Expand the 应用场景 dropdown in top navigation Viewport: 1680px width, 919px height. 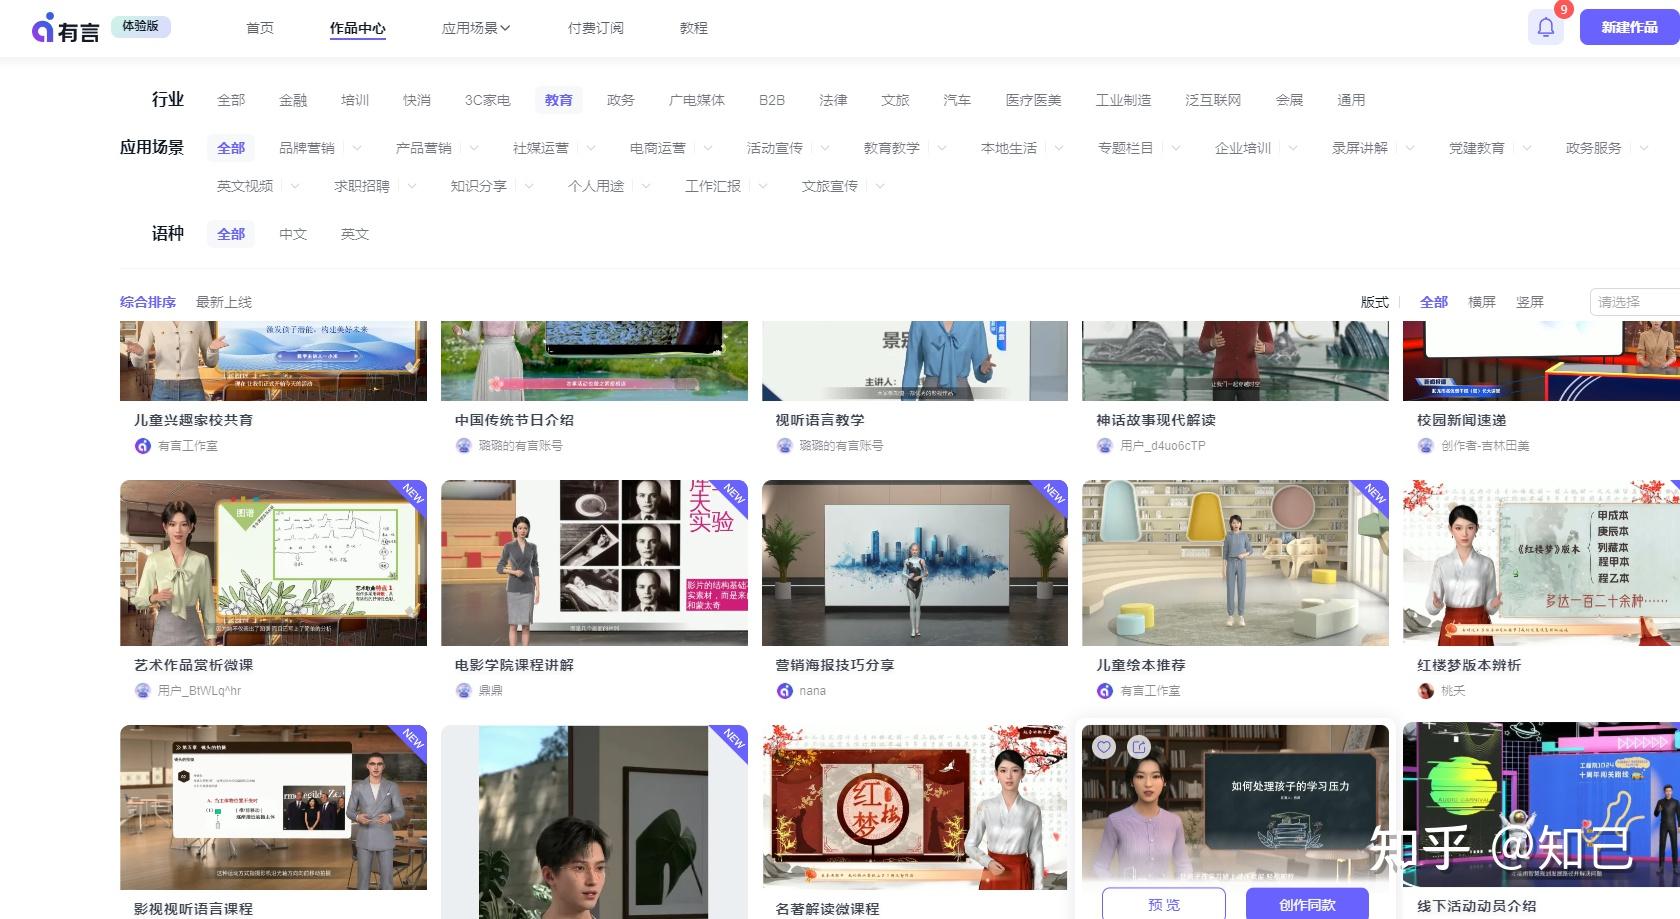[477, 28]
